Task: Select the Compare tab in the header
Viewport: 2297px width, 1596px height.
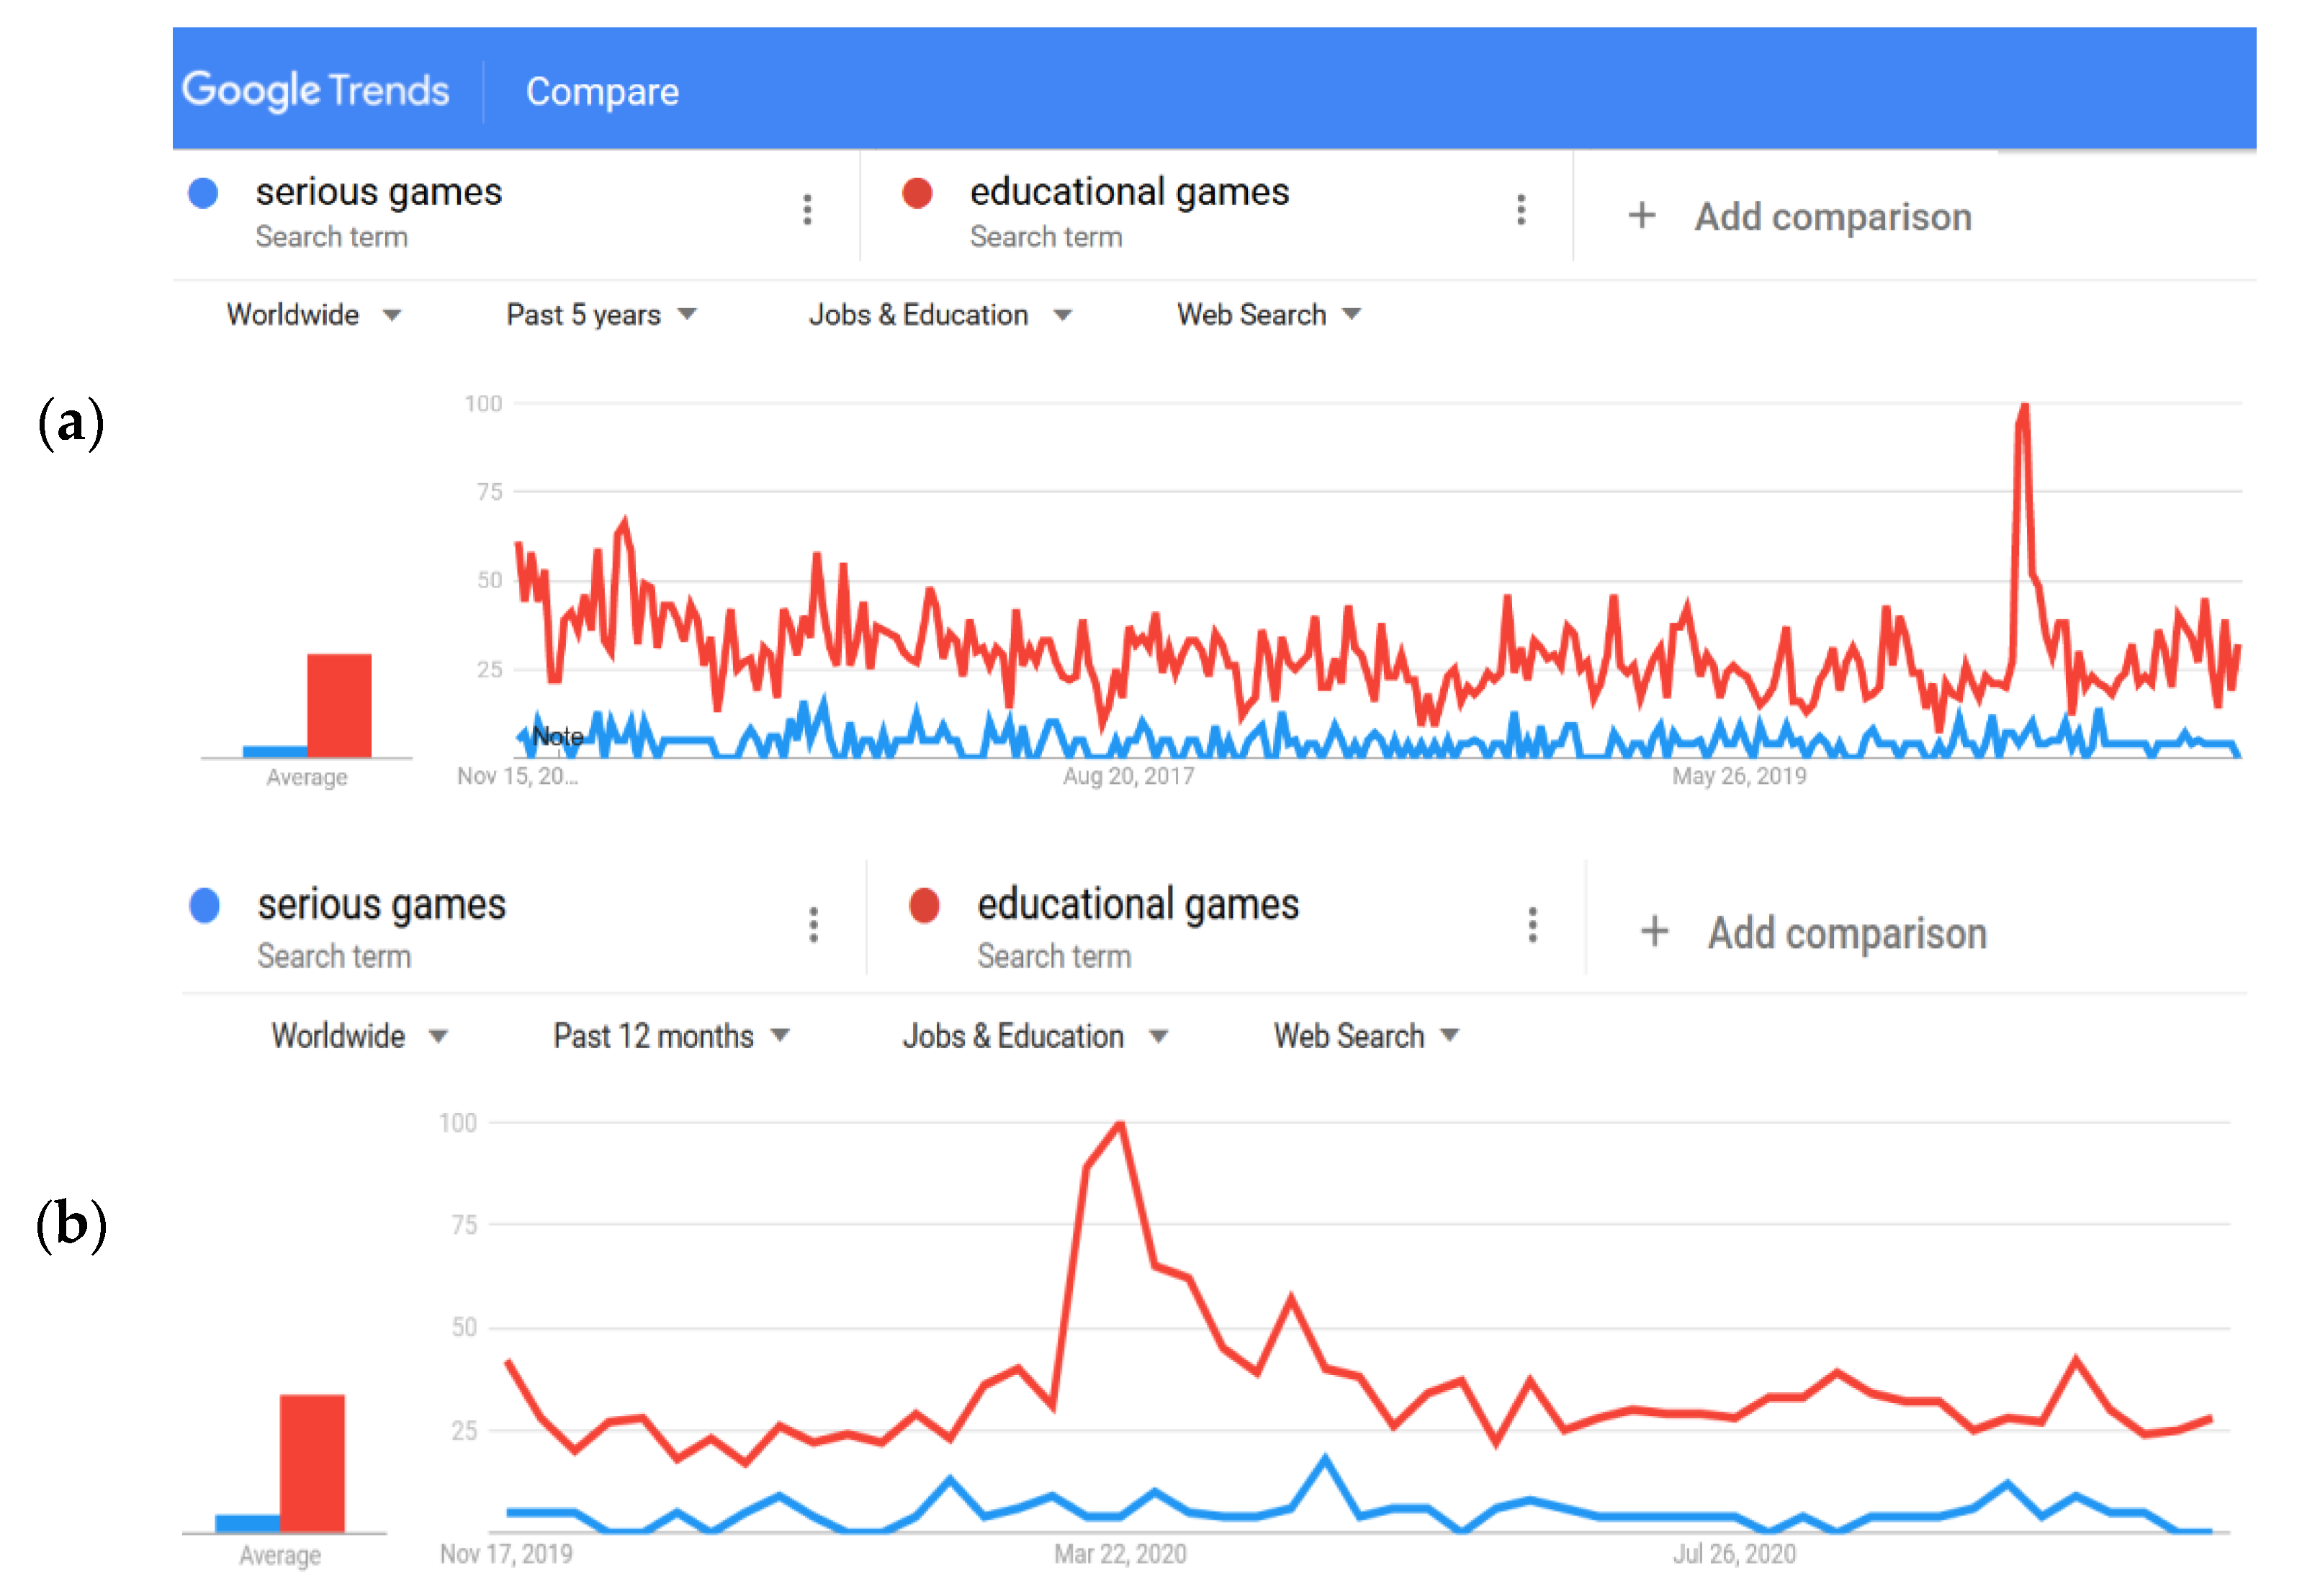Action: click(602, 91)
